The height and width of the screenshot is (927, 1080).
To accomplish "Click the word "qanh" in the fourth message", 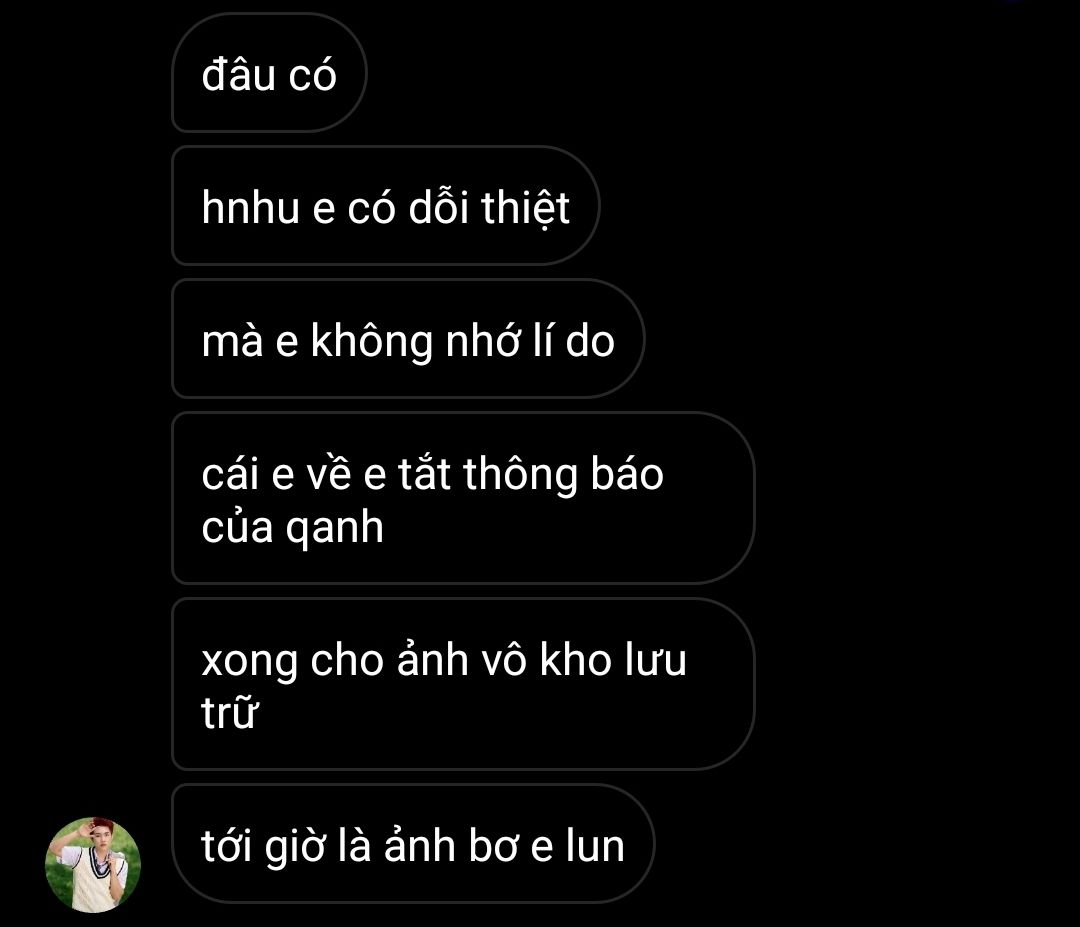I will pyautogui.click(x=335, y=528).
